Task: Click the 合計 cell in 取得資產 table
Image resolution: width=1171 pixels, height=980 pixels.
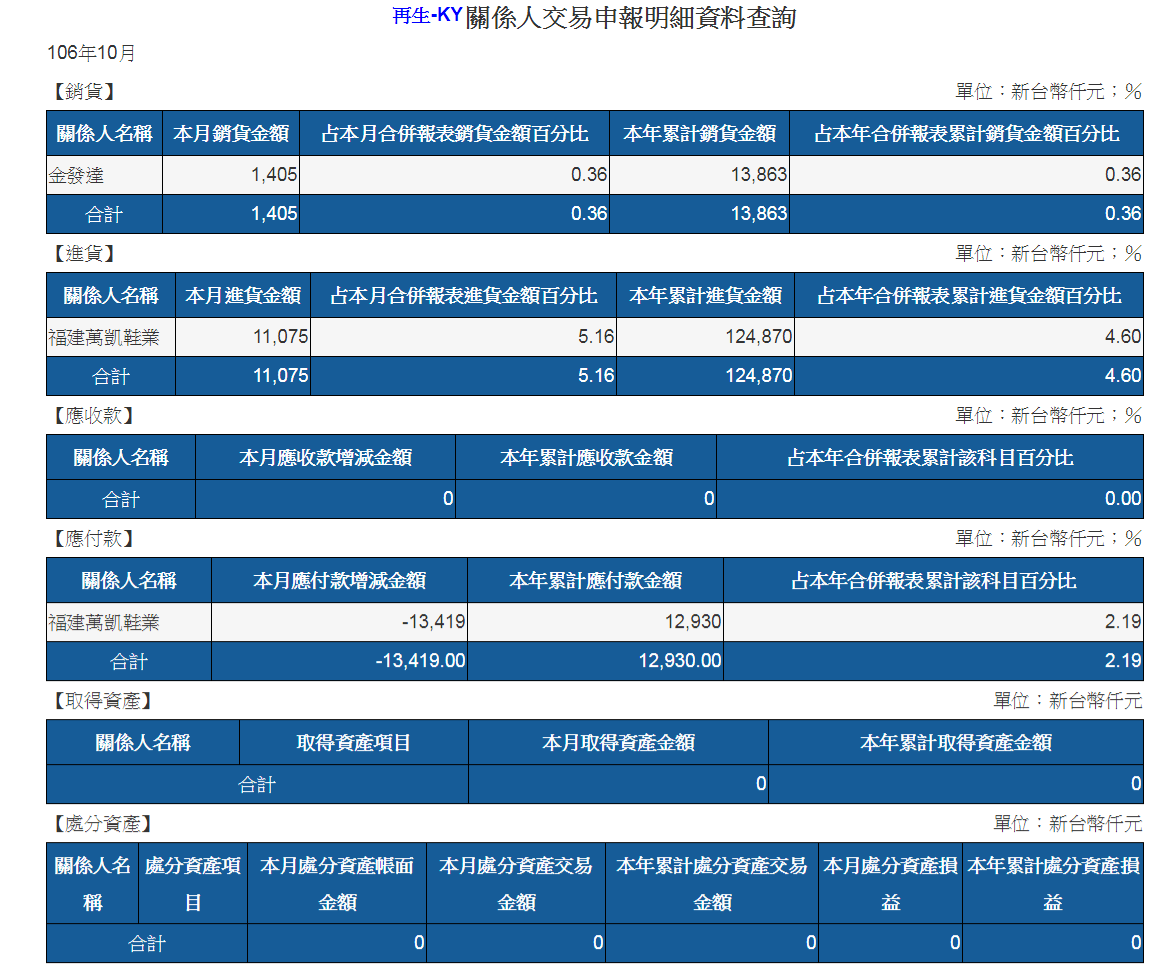Action: point(257,785)
